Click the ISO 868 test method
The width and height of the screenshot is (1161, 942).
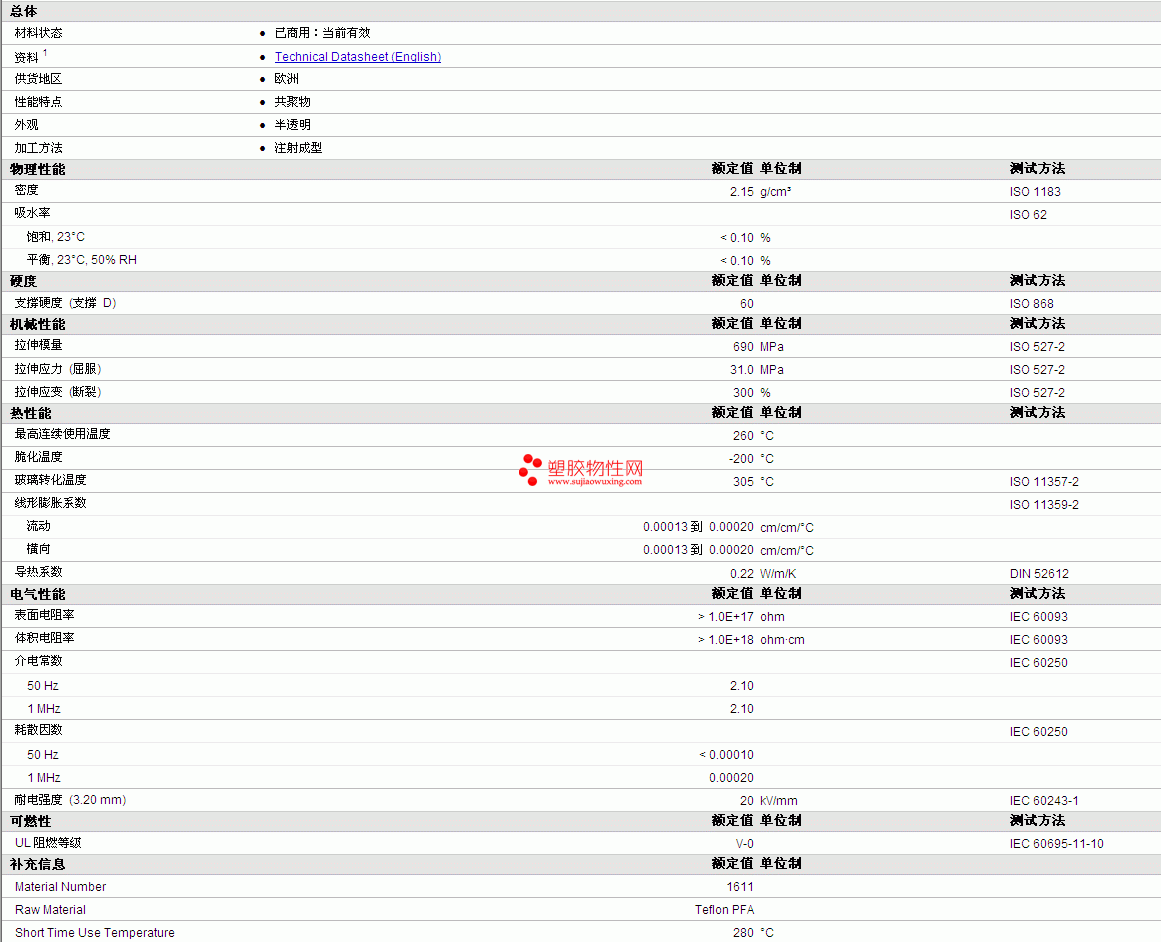coord(1031,304)
